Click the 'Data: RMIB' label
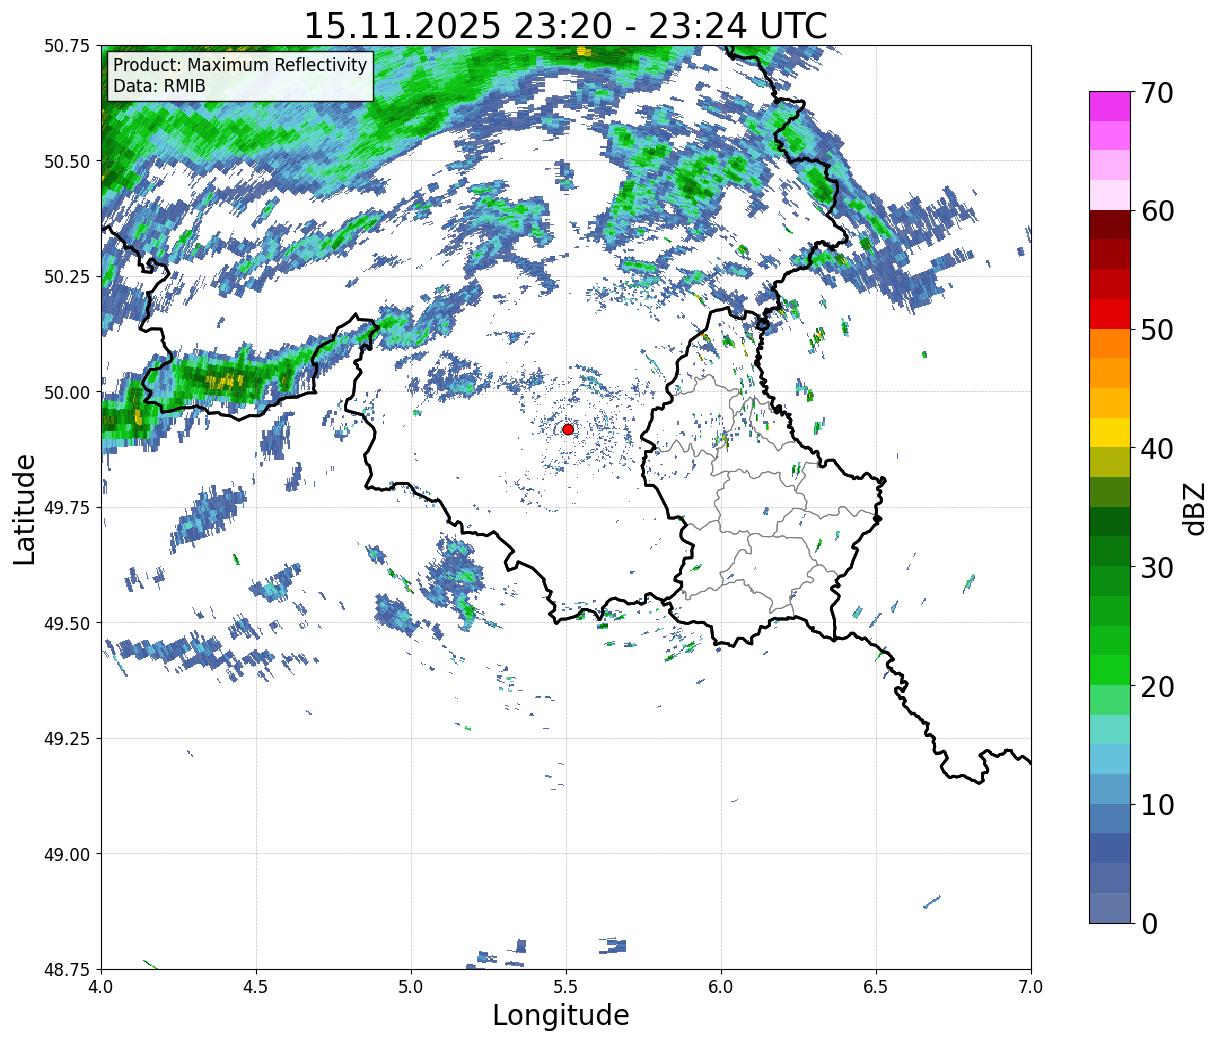This screenshot has height=1040, width=1219. [x=159, y=86]
